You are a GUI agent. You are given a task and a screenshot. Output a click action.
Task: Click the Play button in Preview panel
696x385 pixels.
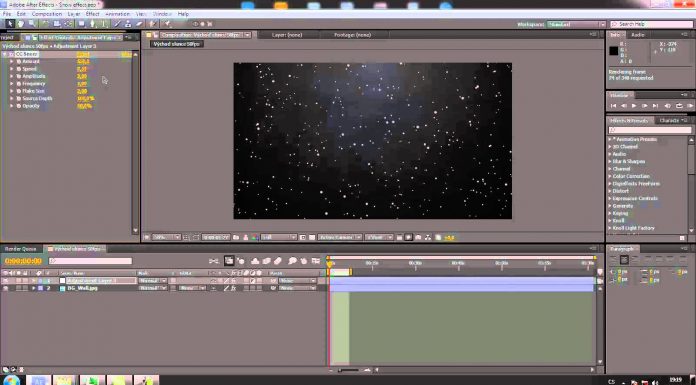(x=634, y=106)
